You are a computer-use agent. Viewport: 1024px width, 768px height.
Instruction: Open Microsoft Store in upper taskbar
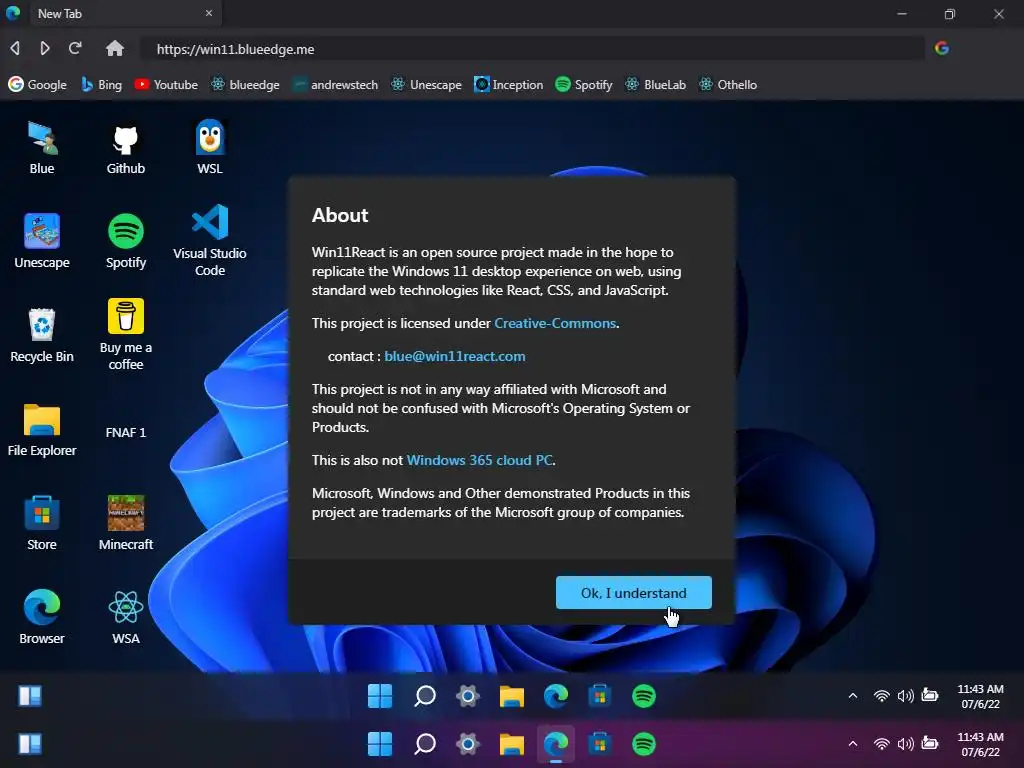click(x=600, y=696)
